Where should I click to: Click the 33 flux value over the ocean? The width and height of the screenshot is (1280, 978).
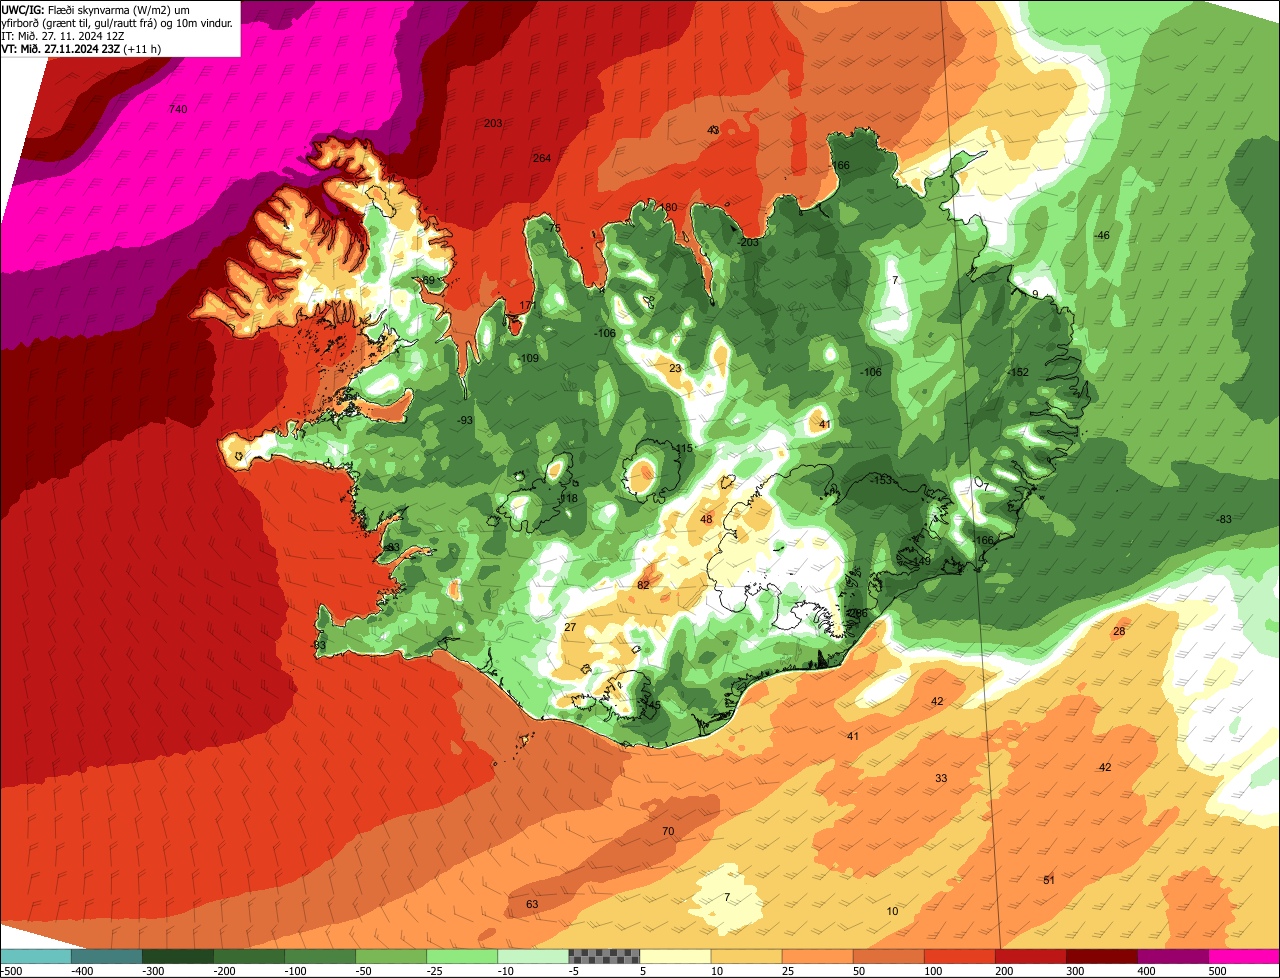(941, 778)
